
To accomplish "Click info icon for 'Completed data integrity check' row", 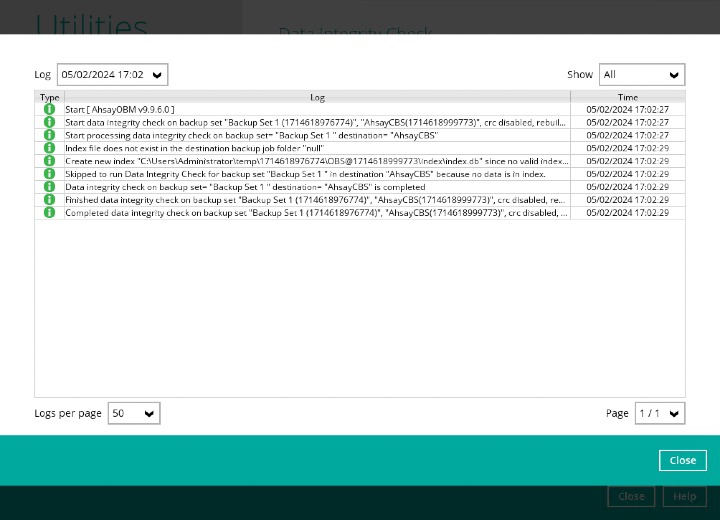I will 49,213.
